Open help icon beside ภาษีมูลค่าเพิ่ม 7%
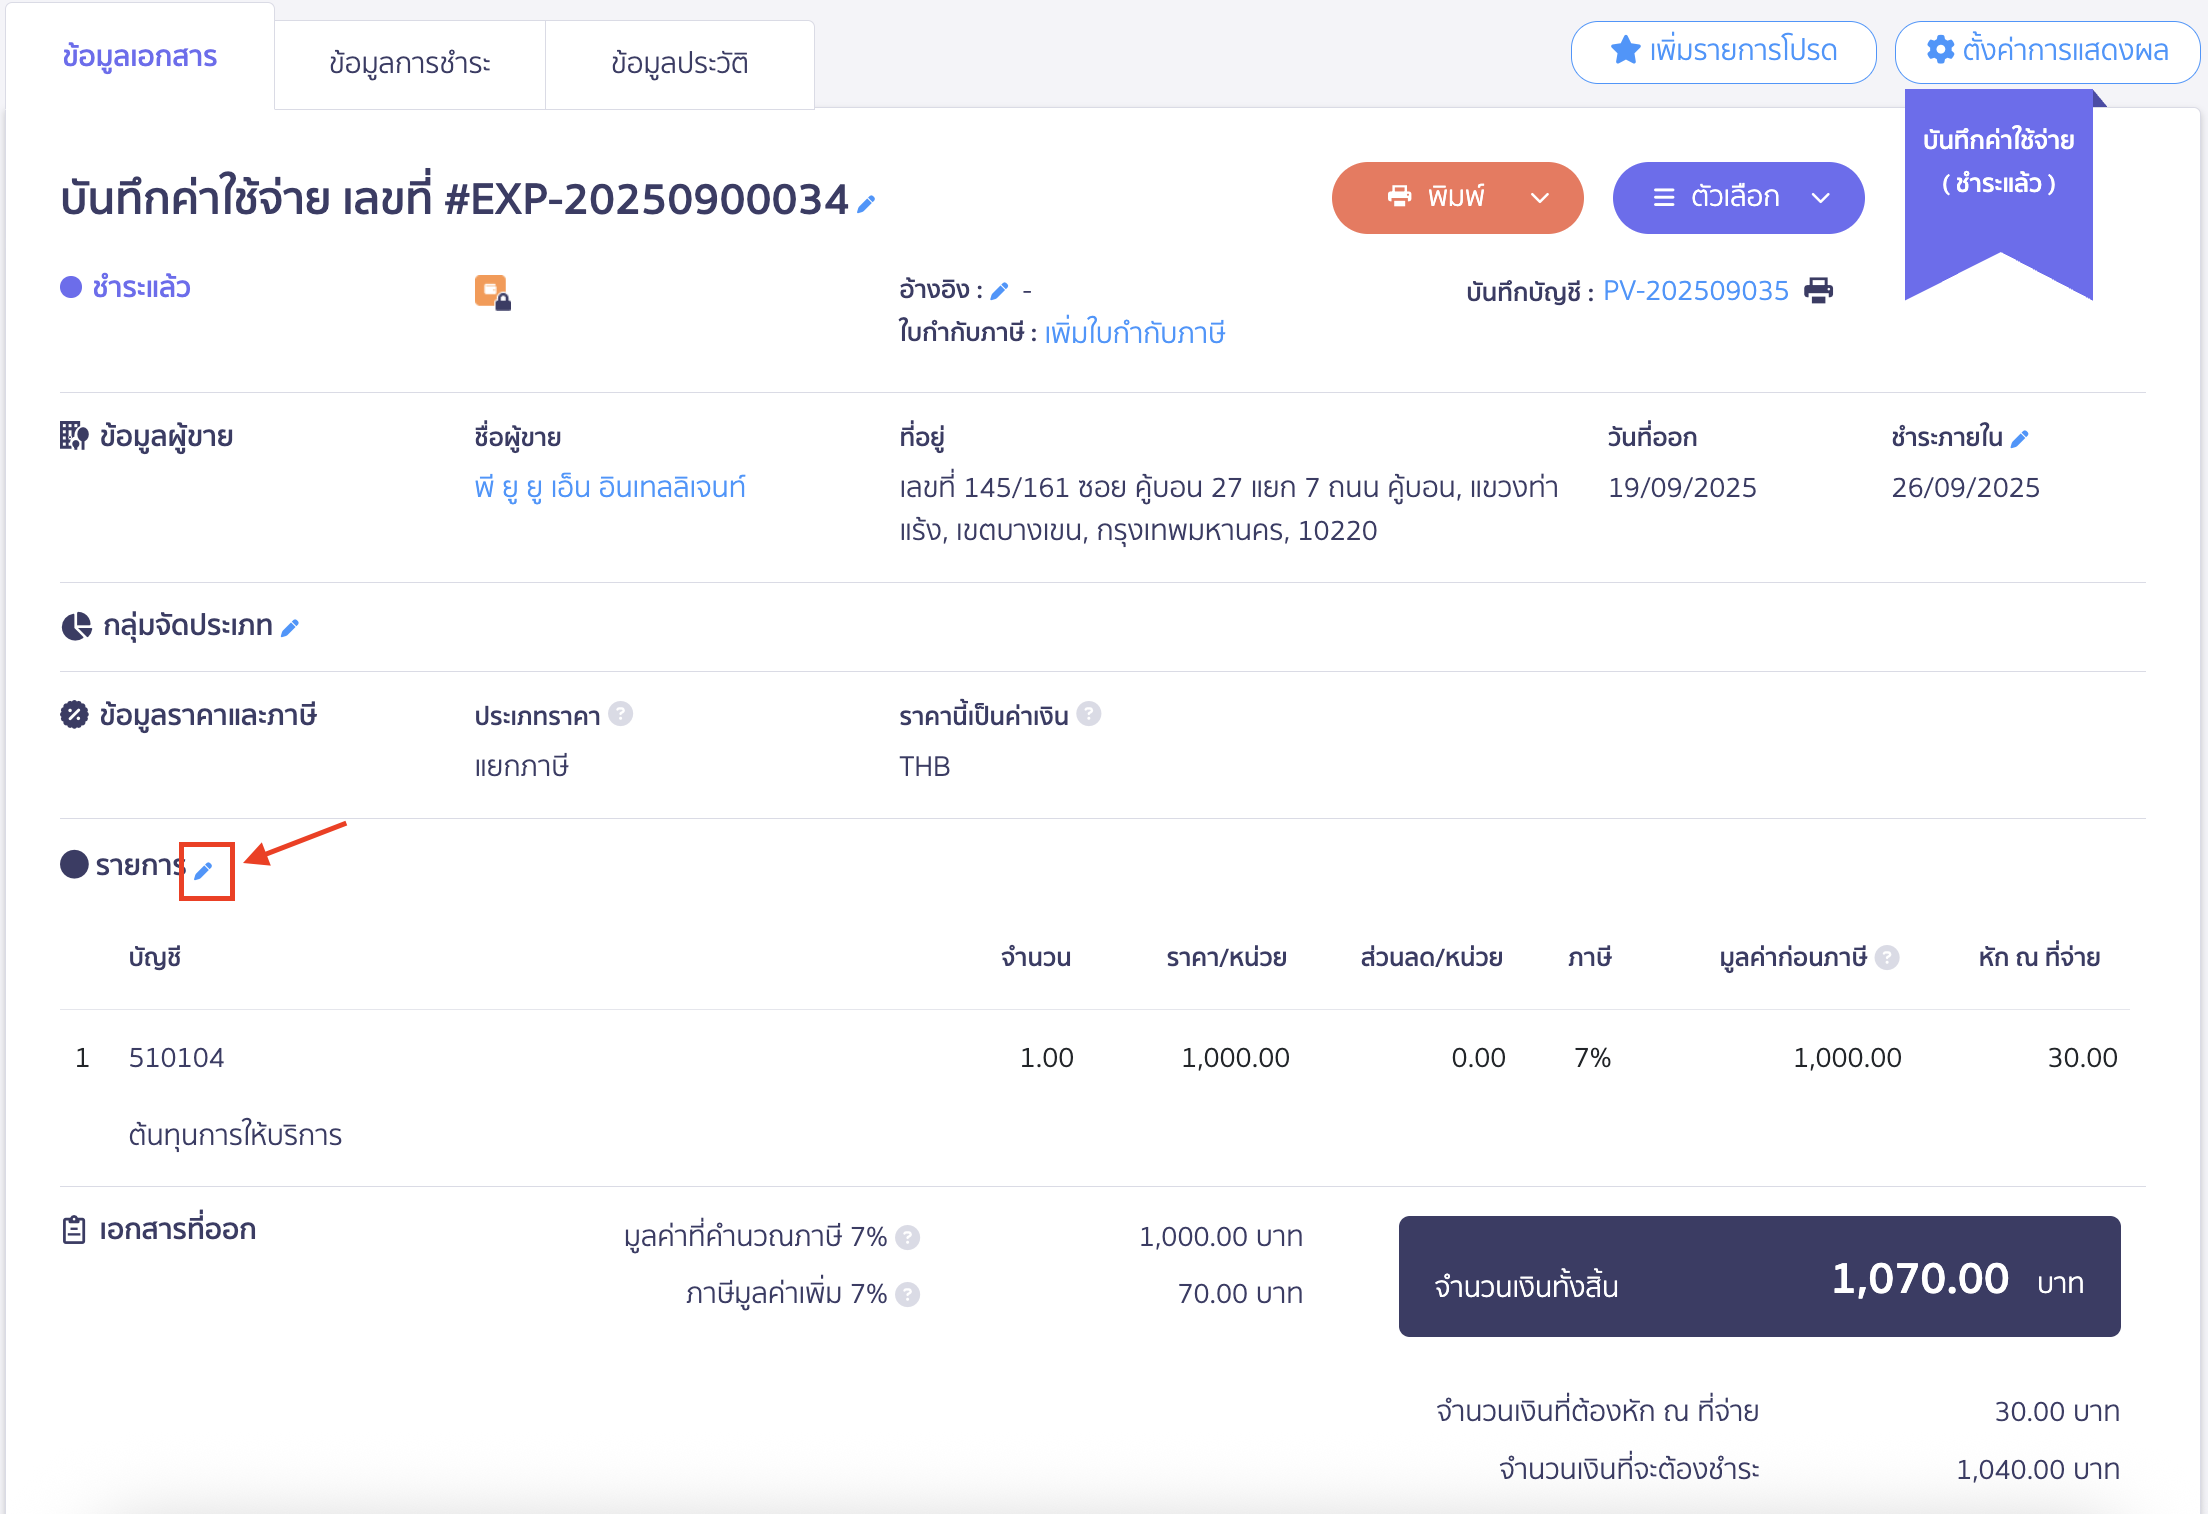This screenshot has width=2208, height=1514. click(x=908, y=1293)
